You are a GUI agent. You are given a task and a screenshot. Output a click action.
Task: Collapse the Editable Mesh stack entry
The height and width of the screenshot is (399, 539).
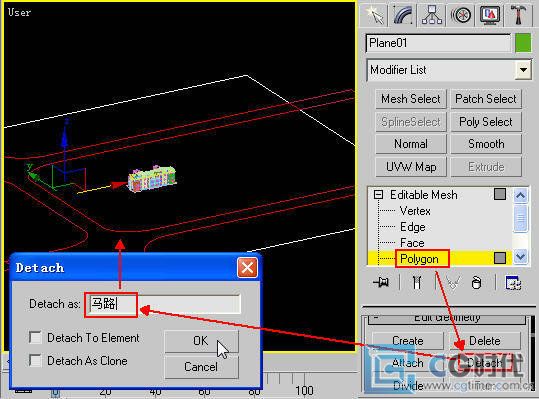point(378,195)
